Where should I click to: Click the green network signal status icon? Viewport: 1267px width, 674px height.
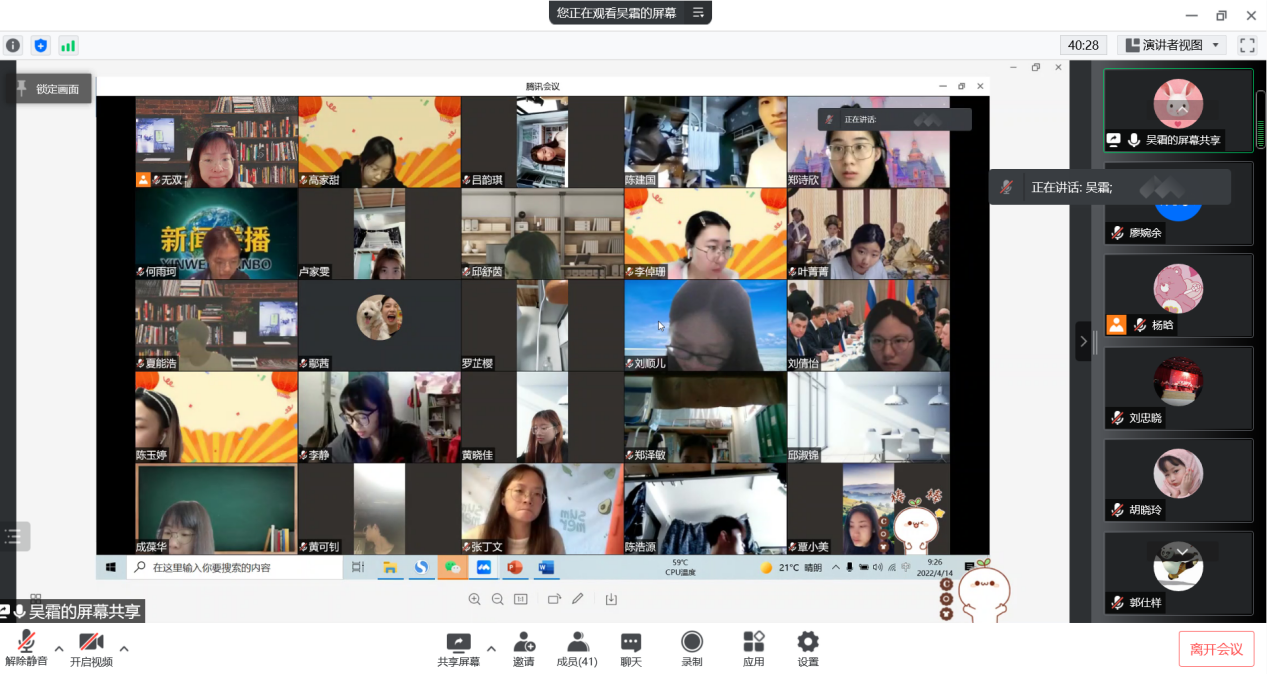[68, 45]
